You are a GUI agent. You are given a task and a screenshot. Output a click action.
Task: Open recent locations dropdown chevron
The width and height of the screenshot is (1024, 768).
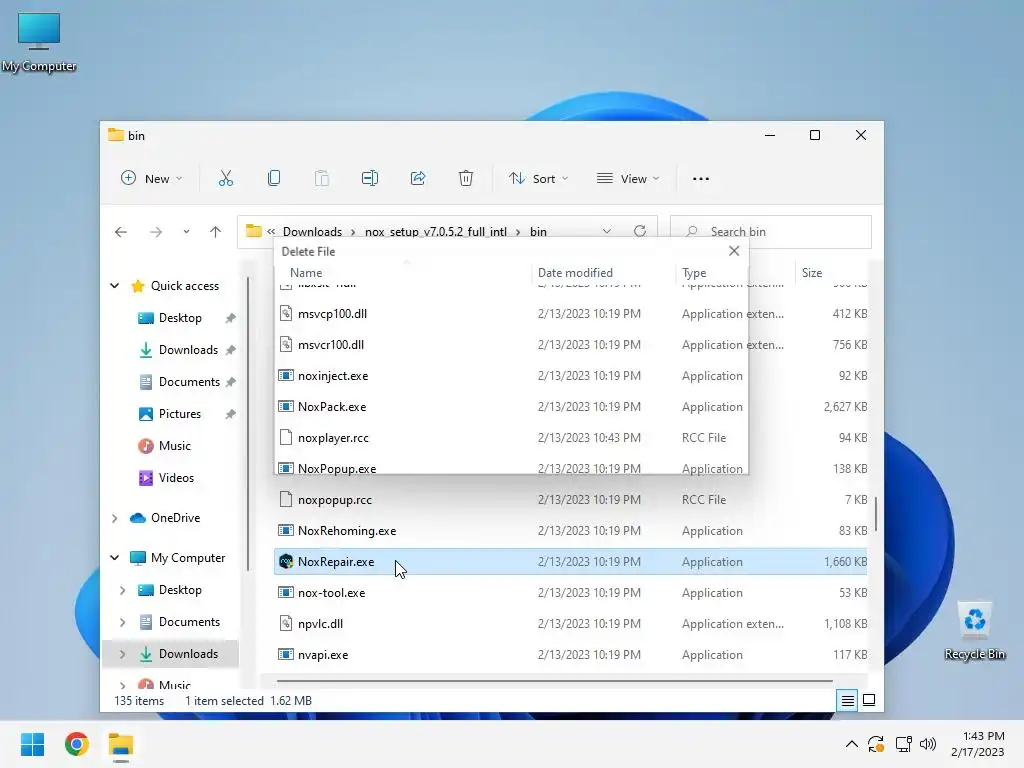click(x=186, y=232)
